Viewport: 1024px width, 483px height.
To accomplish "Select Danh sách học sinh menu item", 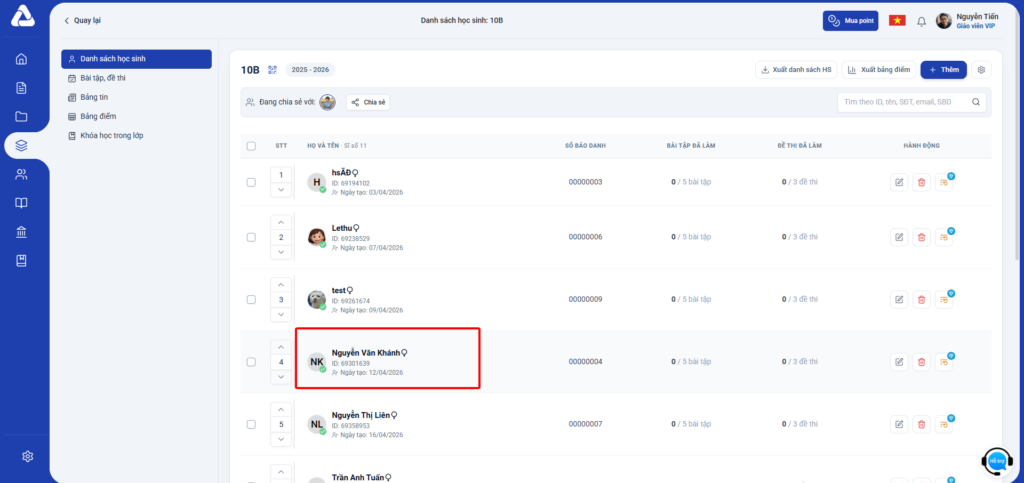I will pos(136,59).
